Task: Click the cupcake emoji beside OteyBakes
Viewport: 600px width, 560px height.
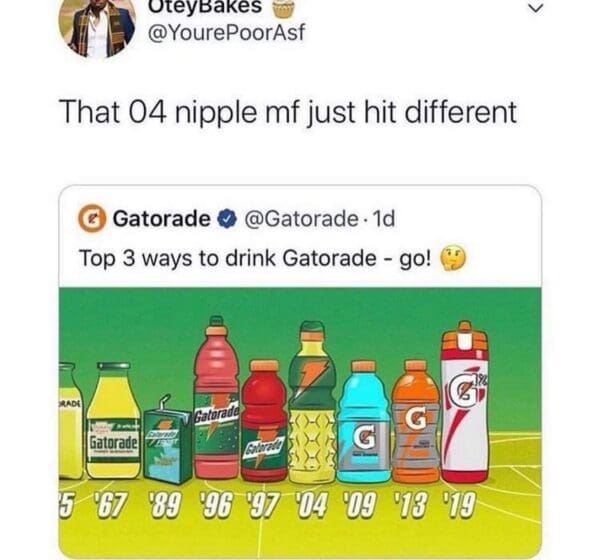Action: (x=284, y=8)
